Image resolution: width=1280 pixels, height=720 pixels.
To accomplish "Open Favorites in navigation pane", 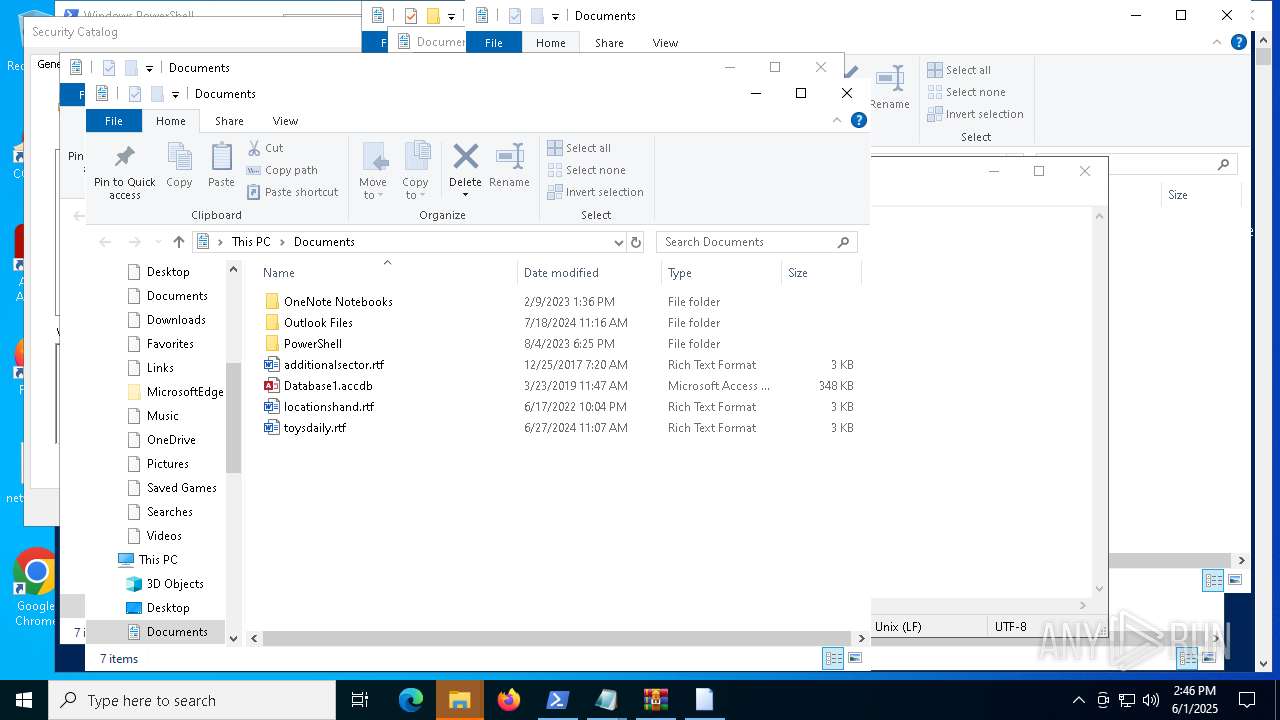I will click(x=170, y=344).
